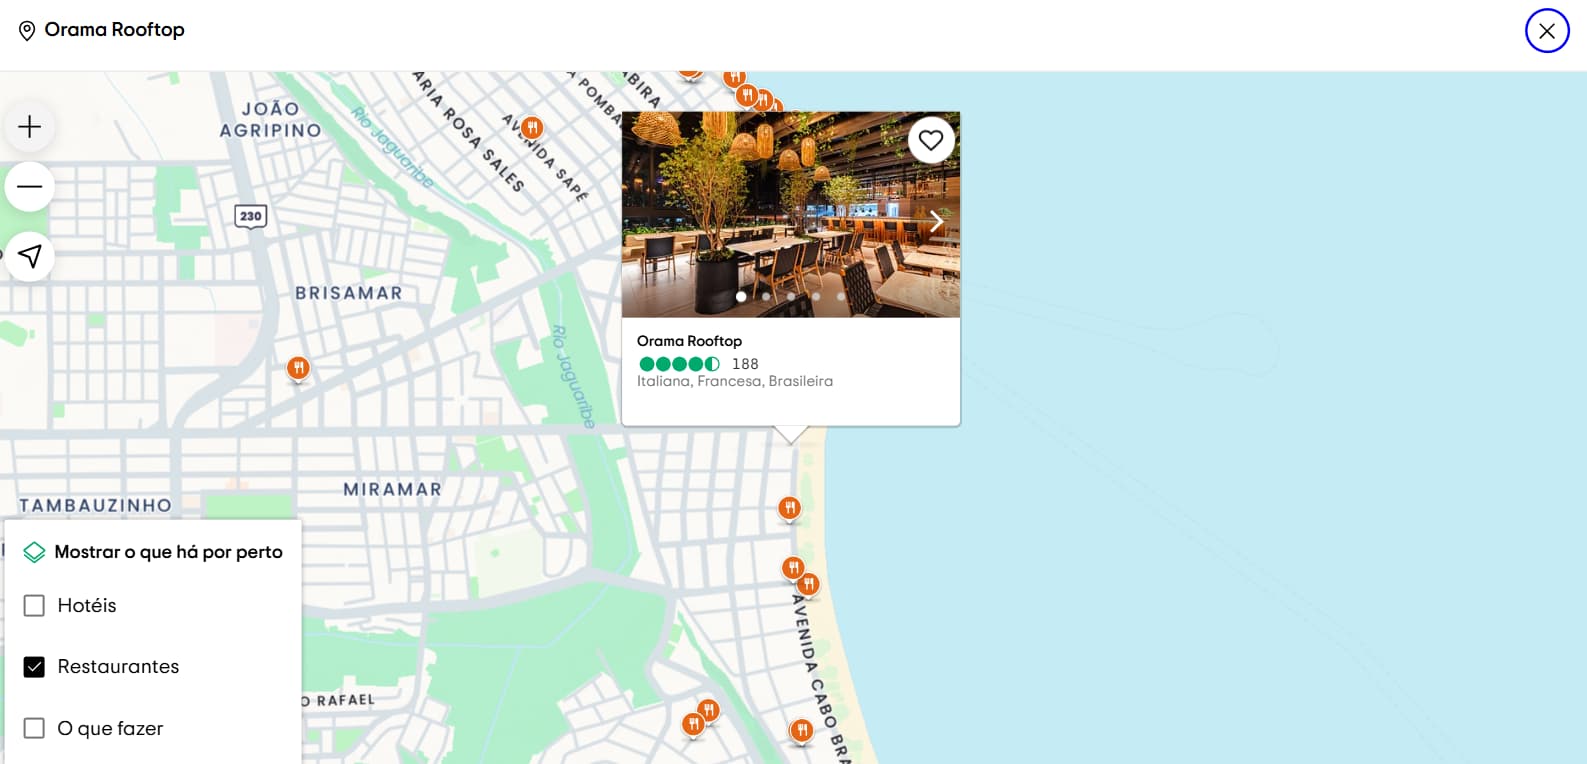Click the layers icon in nearby panel
Viewport: 1587px width, 764px height.
pos(34,552)
